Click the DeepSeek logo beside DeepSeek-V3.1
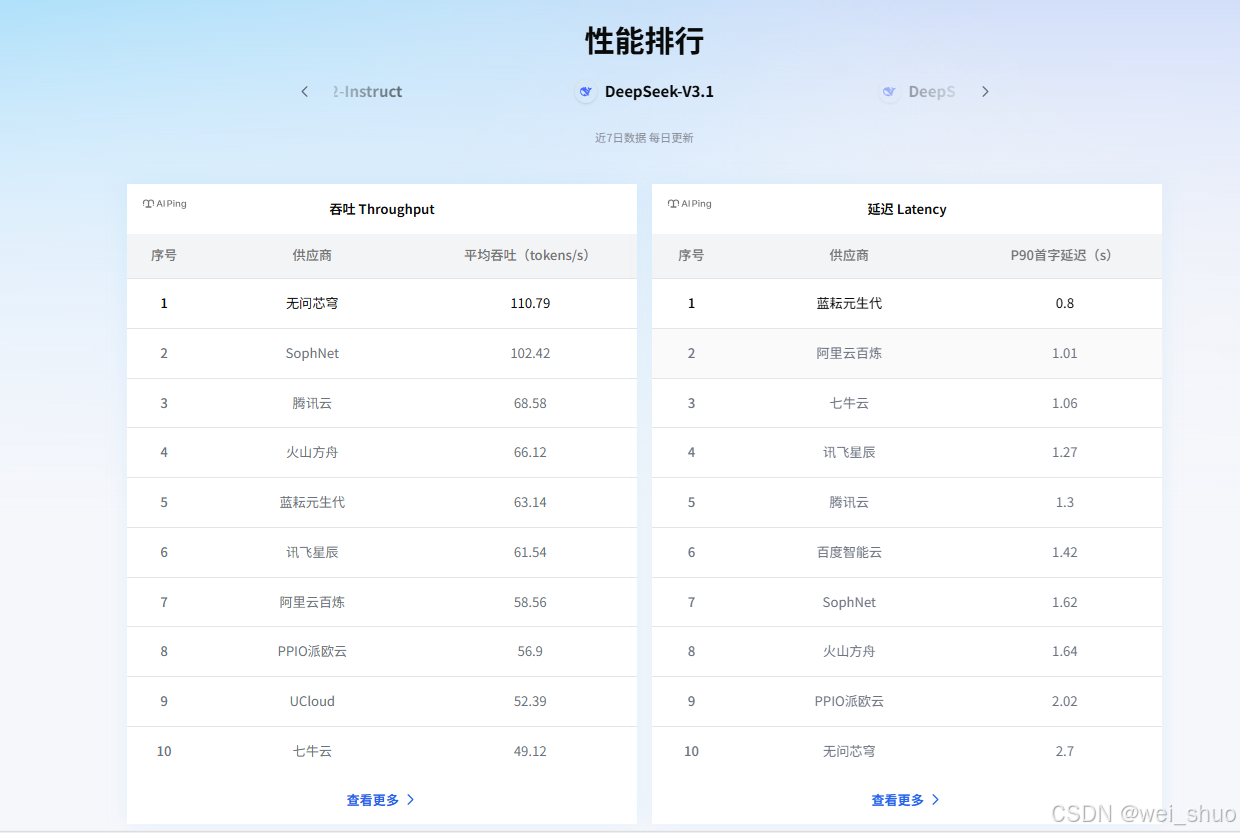This screenshot has width=1240, height=833. coord(586,92)
